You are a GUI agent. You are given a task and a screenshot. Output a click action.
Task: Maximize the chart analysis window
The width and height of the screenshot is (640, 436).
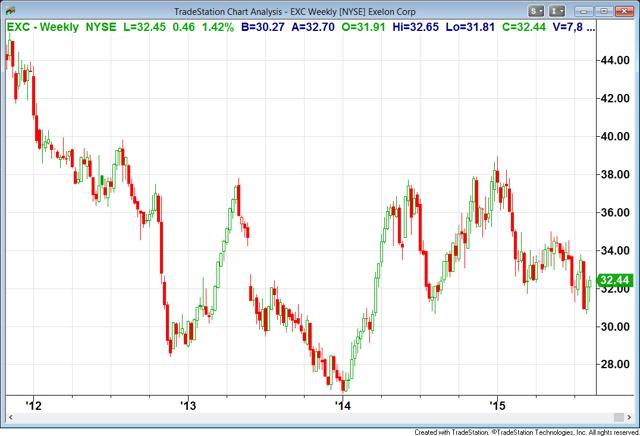(x=604, y=11)
